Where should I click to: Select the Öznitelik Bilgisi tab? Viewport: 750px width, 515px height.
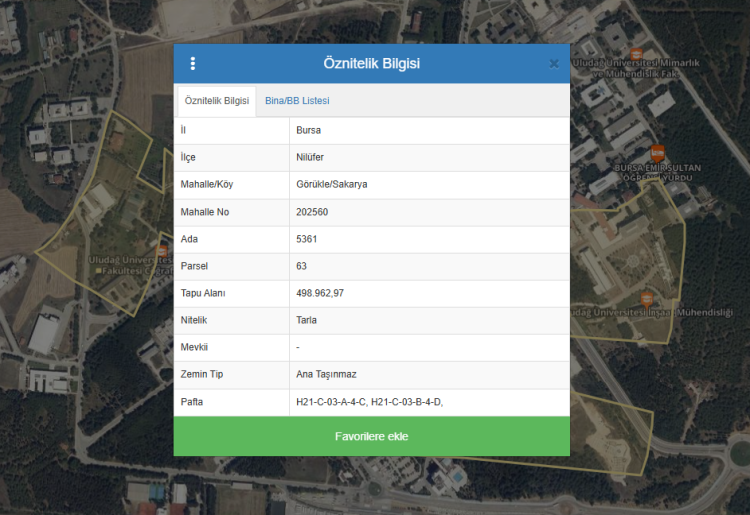(x=217, y=101)
